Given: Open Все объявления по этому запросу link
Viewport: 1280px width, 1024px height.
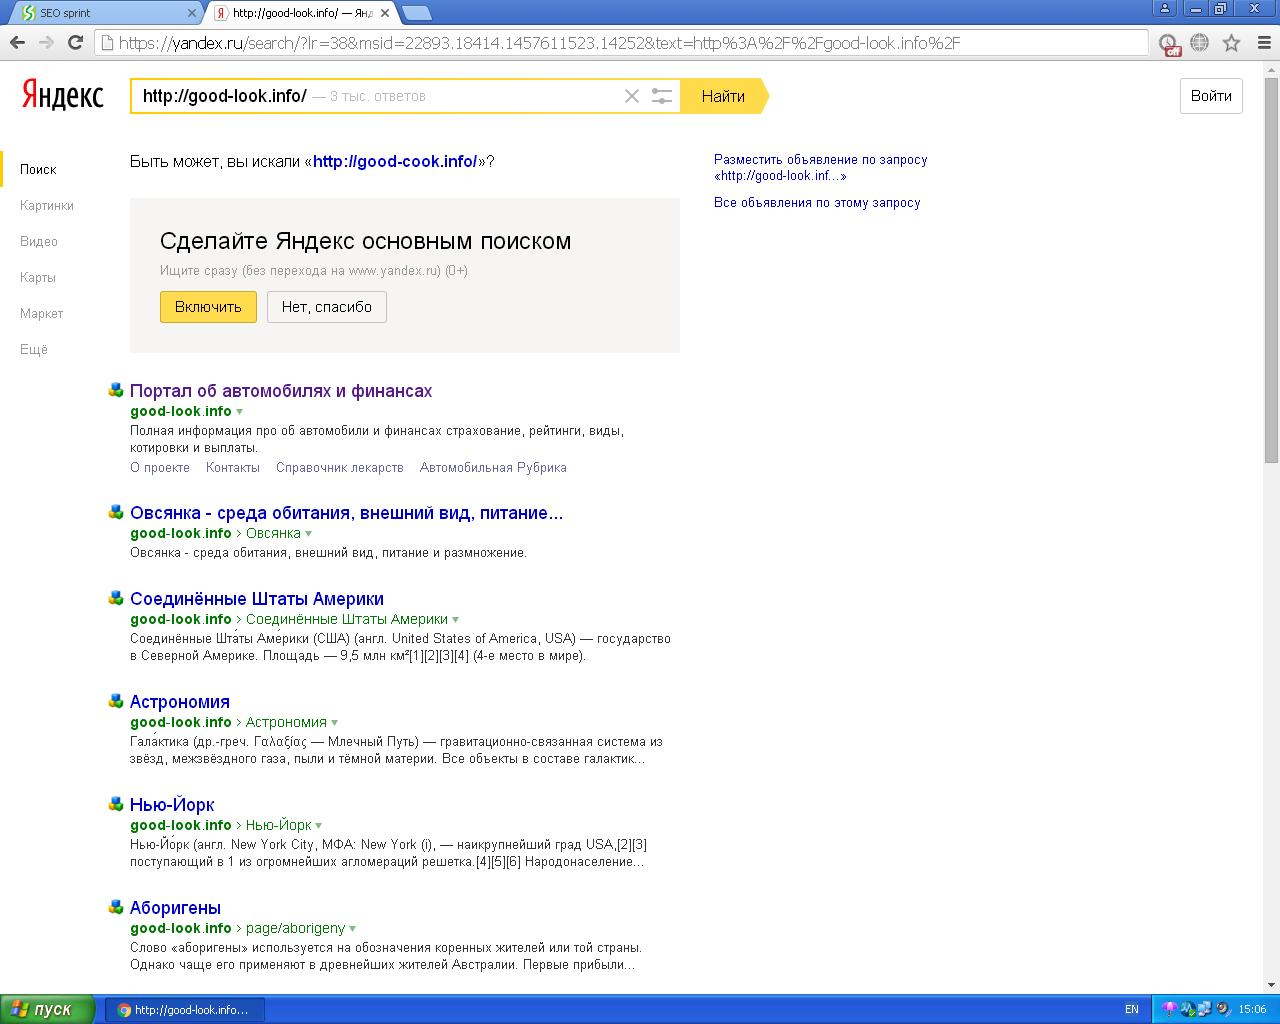Looking at the screenshot, I should coord(817,202).
